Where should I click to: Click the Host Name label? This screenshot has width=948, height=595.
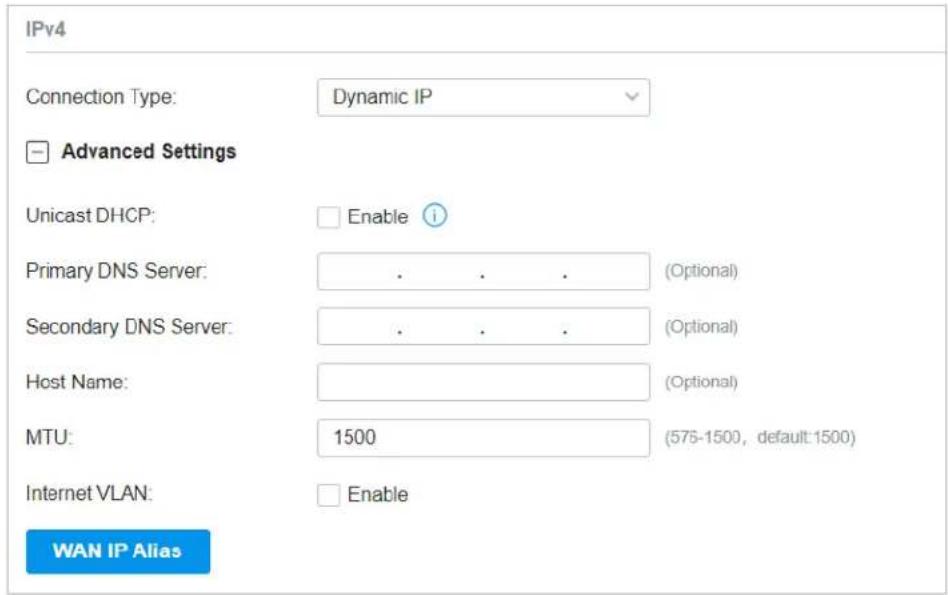coord(77,382)
